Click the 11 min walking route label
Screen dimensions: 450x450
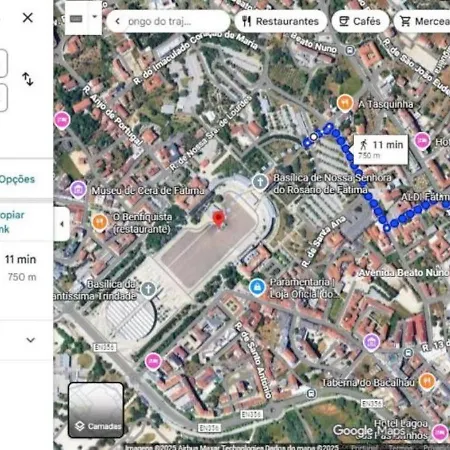[x=381, y=150]
